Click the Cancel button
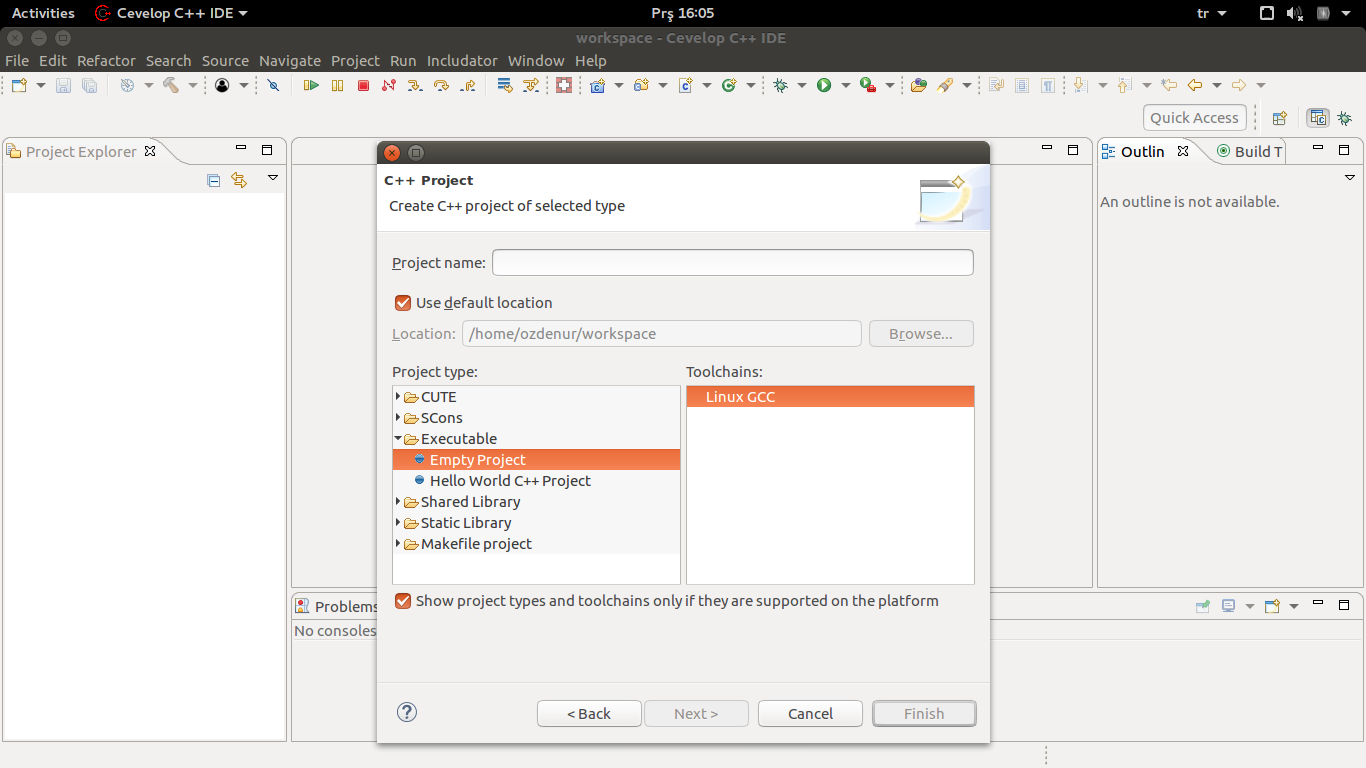Image resolution: width=1366 pixels, height=768 pixels. point(810,714)
